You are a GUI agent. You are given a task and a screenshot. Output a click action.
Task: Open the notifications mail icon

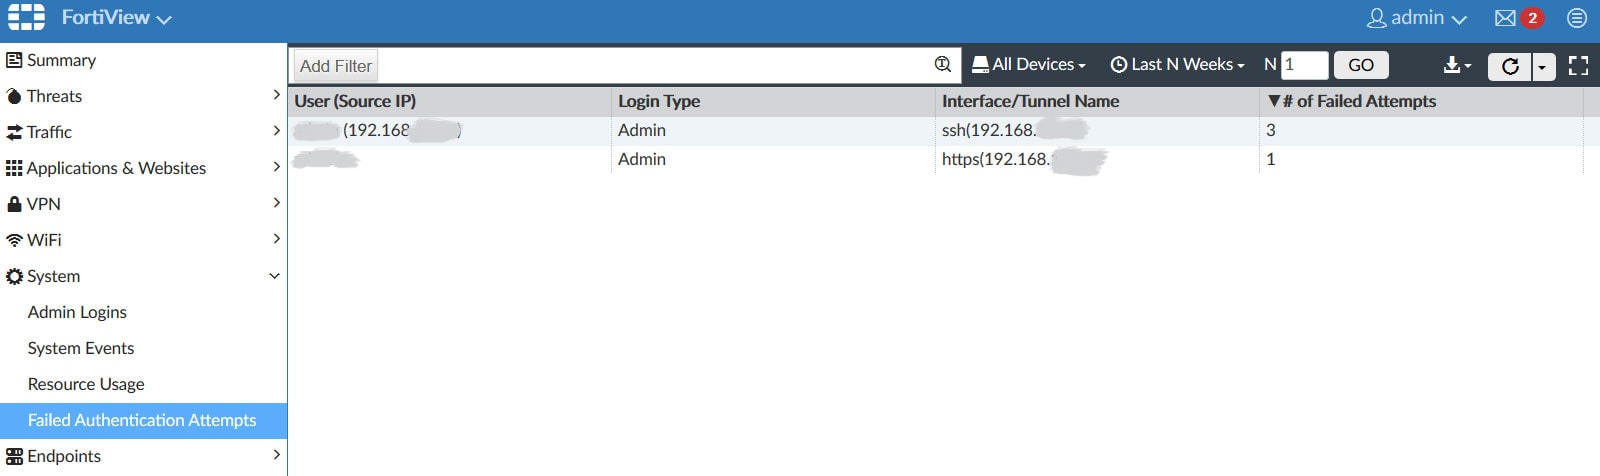[x=1505, y=18]
